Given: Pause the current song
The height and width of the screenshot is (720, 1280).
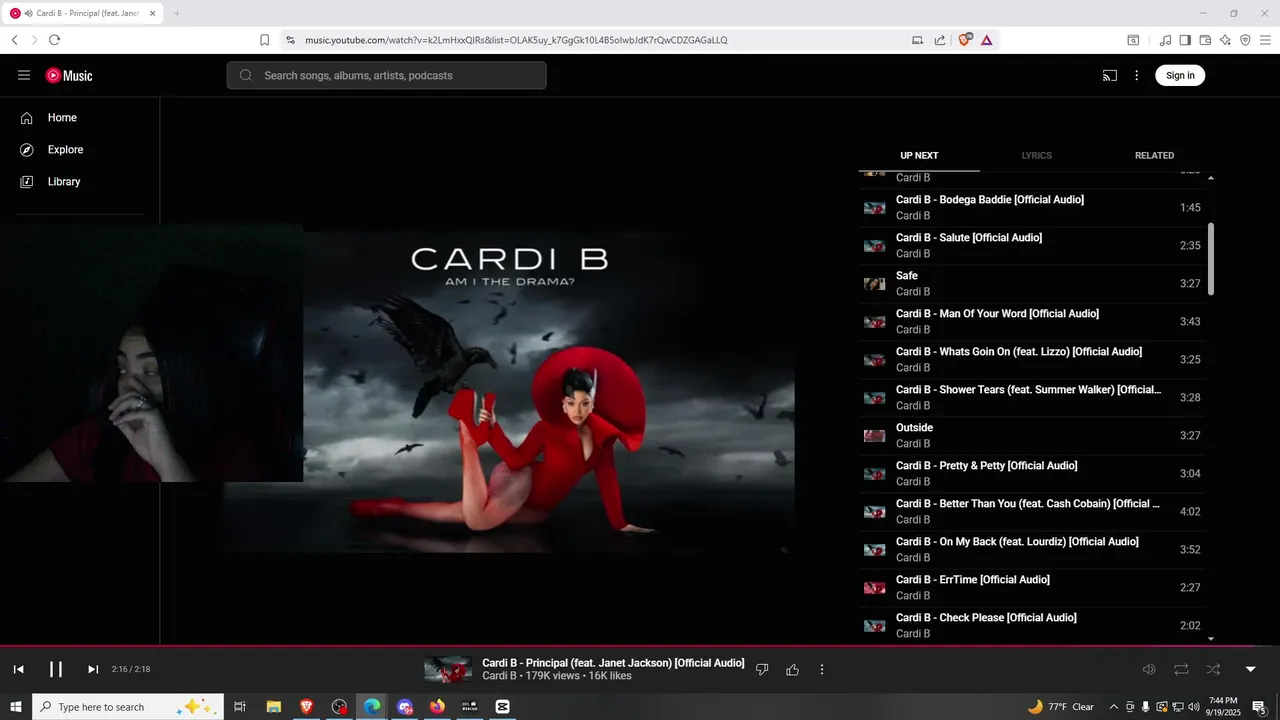Looking at the screenshot, I should point(56,669).
